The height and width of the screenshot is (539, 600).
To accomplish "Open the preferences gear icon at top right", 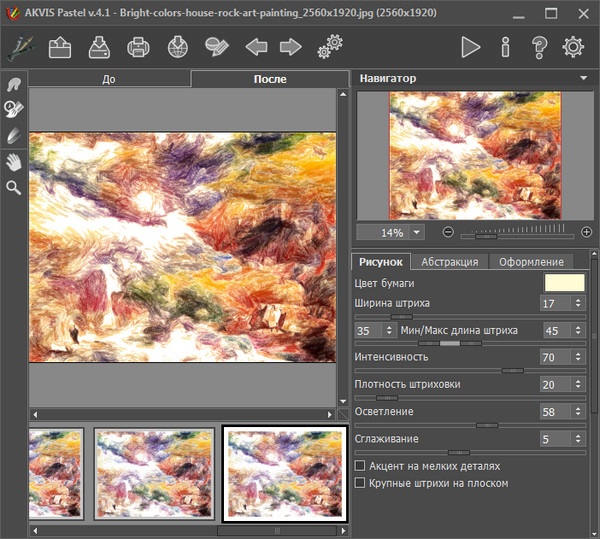I will pyautogui.click(x=573, y=47).
